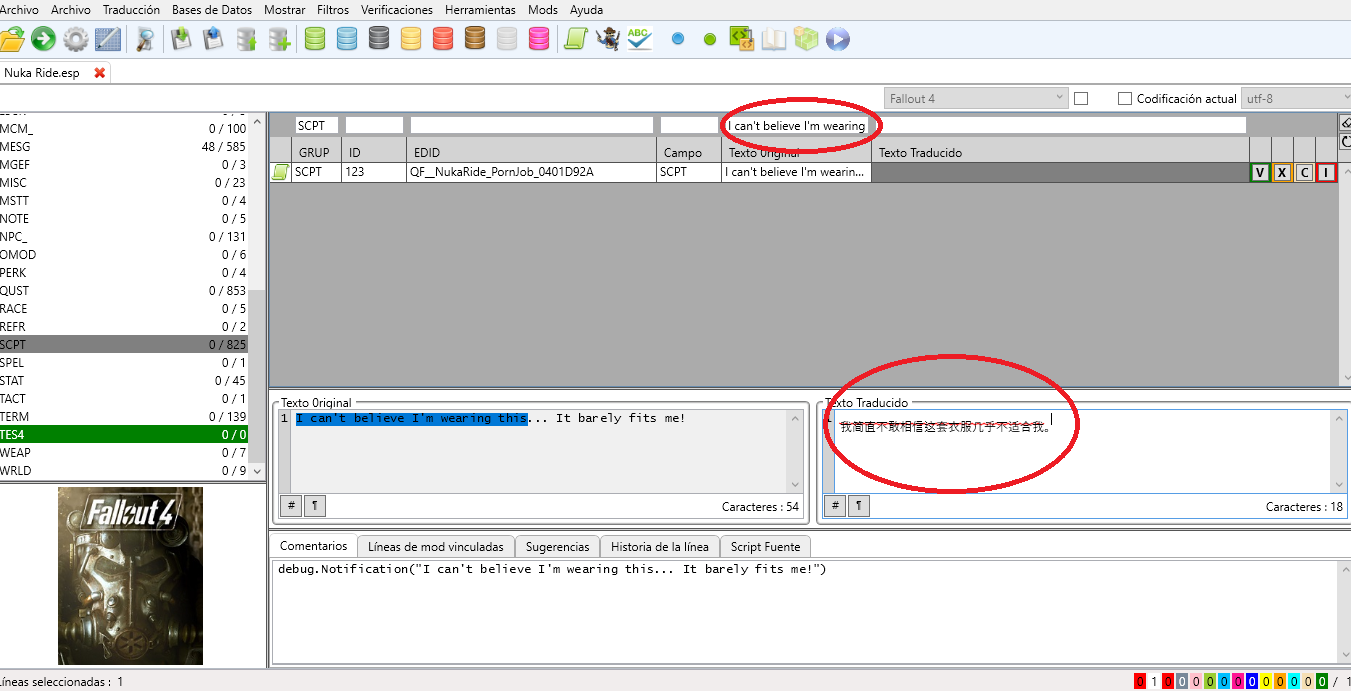
Task: Select the pink database cylinder icon
Action: (539, 39)
